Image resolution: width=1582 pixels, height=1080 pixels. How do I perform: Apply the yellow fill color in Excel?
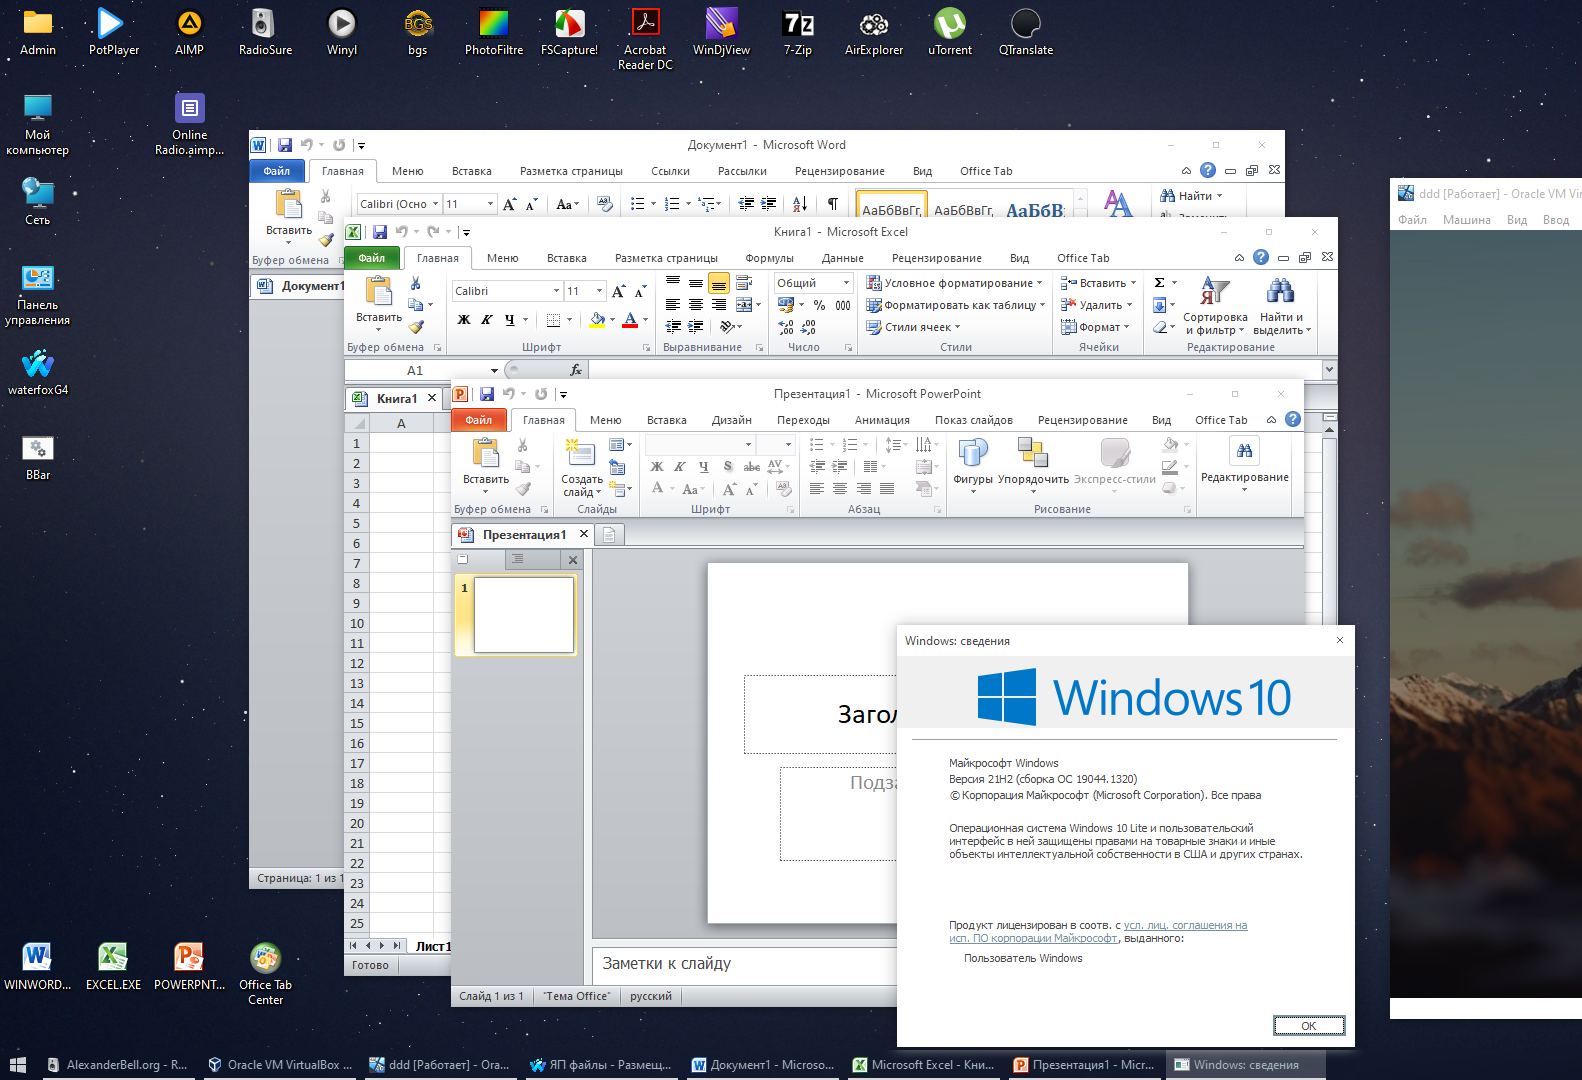coord(597,320)
